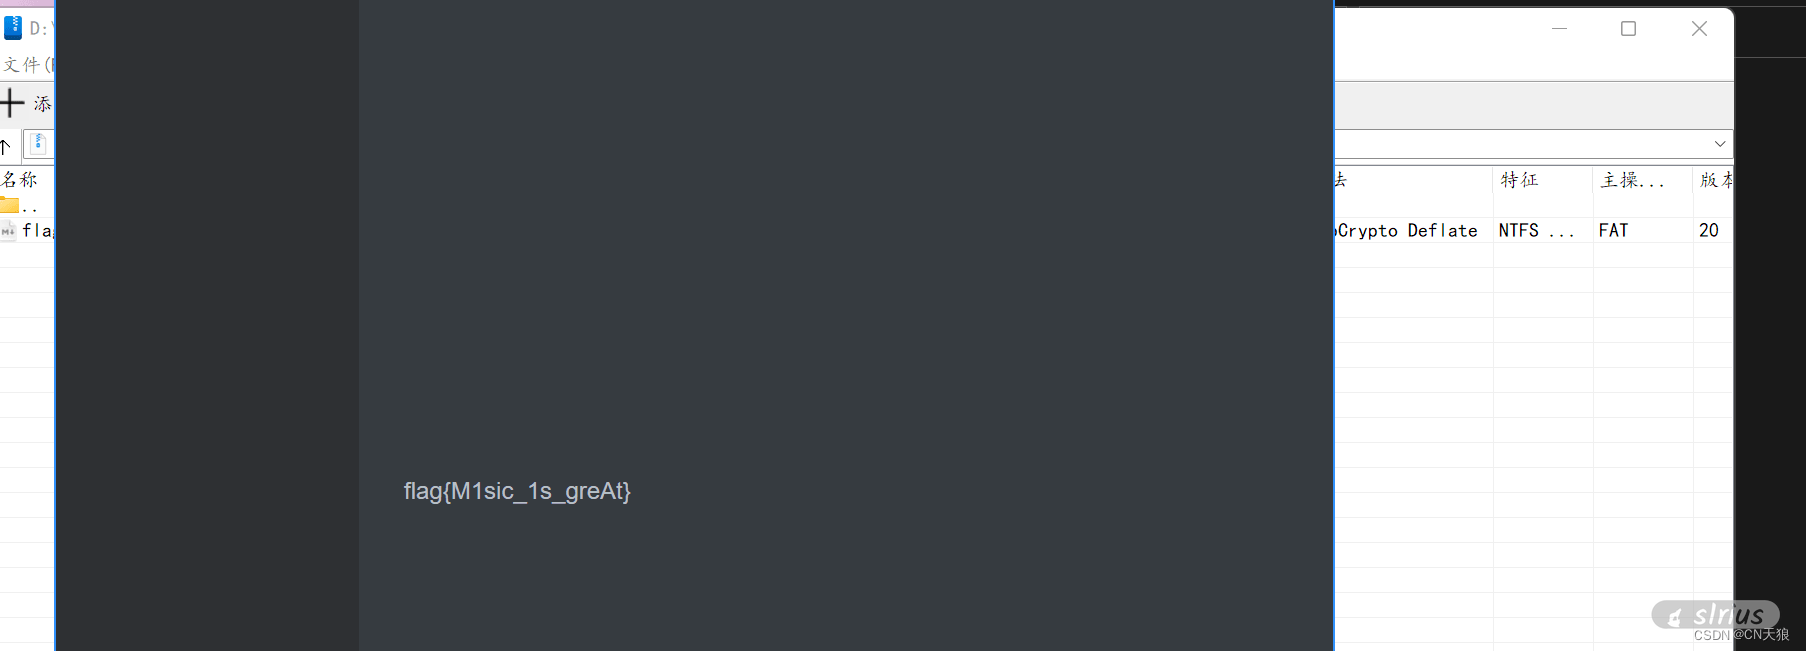
Task: Minimize the archive manager window
Action: pyautogui.click(x=1559, y=29)
